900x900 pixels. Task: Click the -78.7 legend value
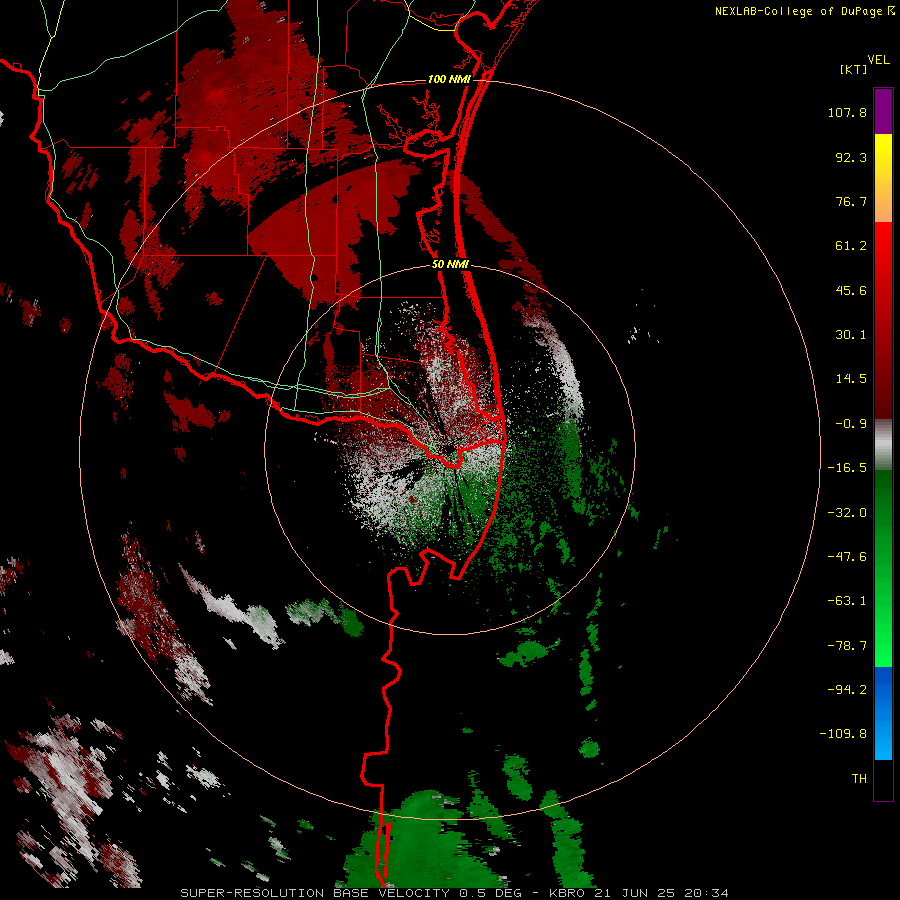tap(847, 646)
